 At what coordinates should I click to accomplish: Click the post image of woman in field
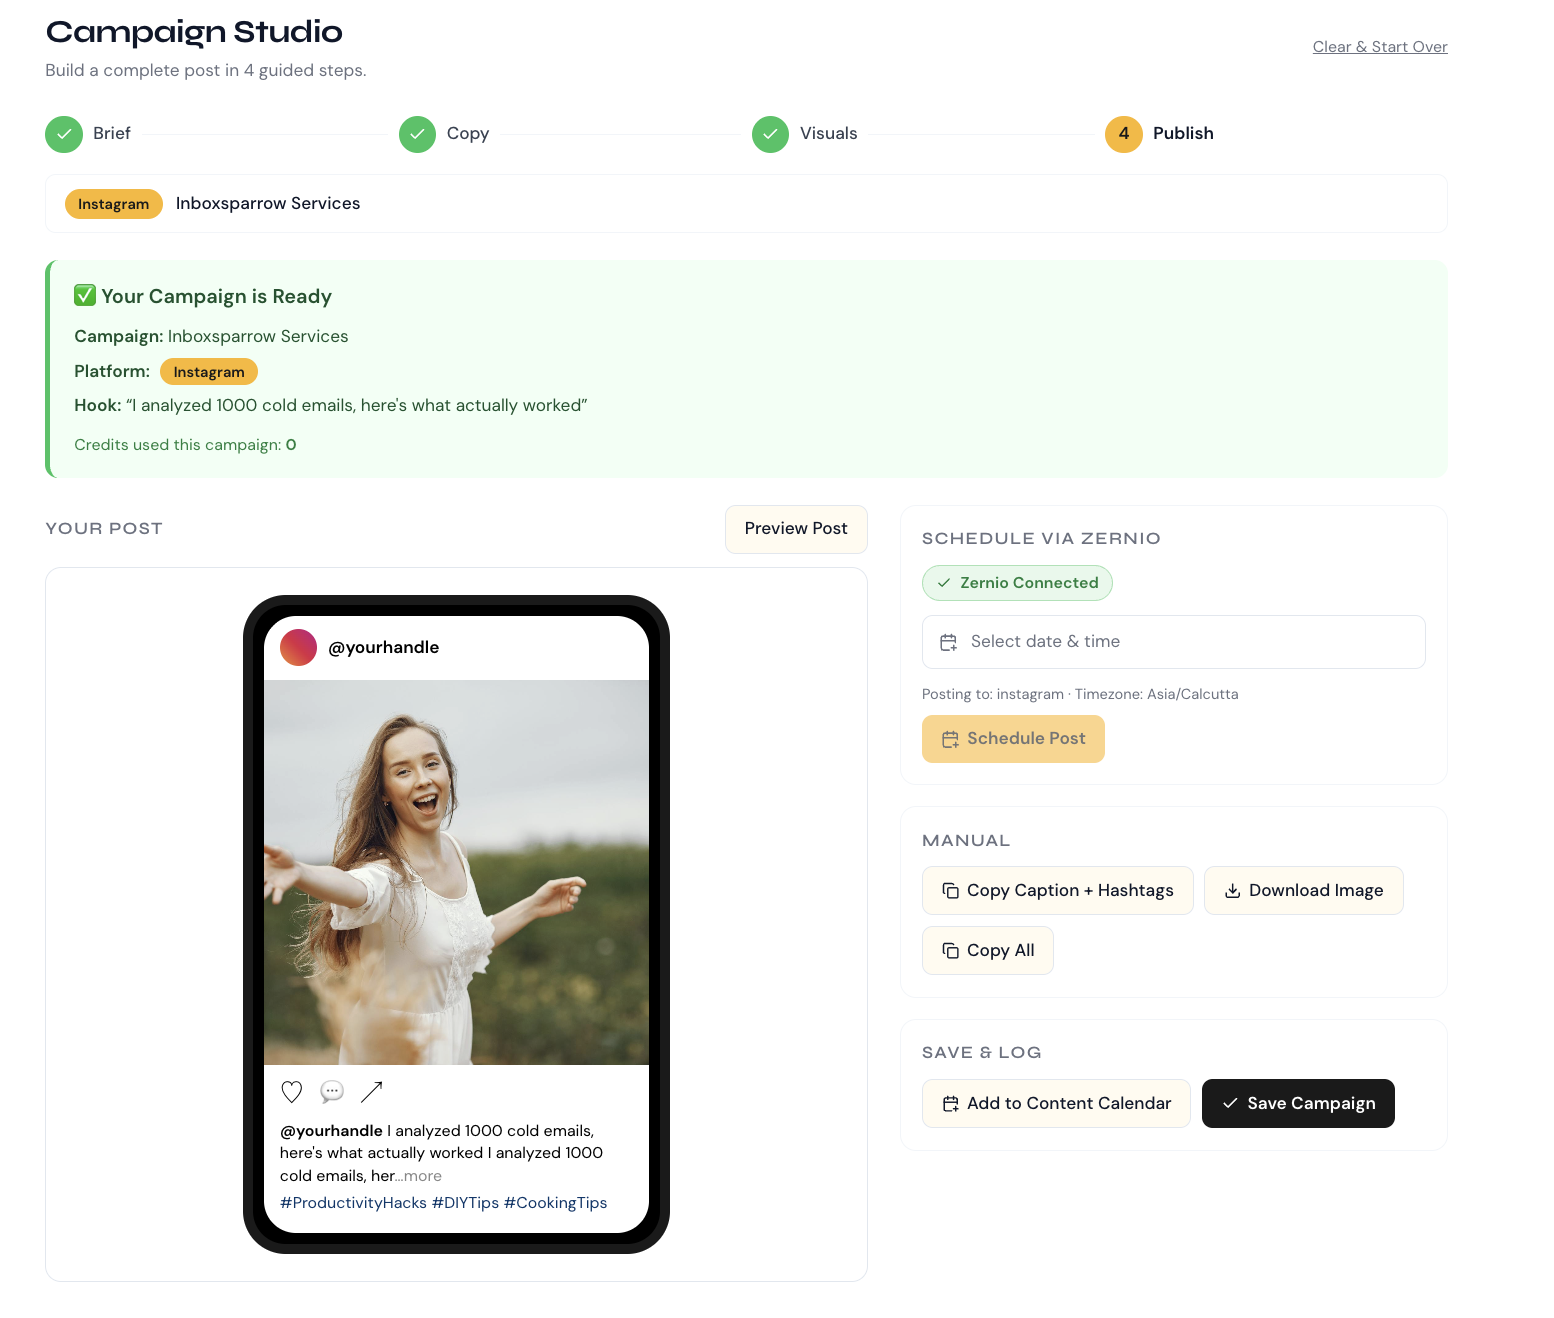click(x=456, y=872)
